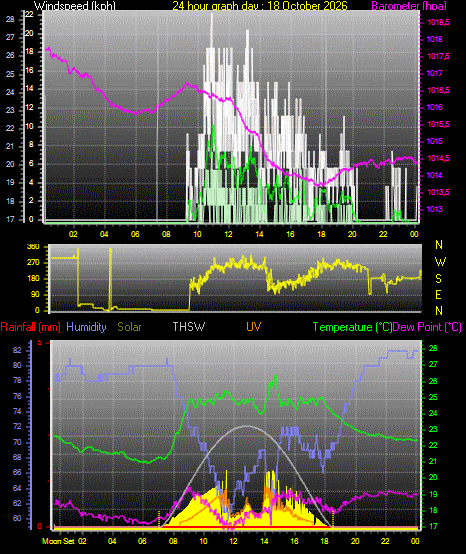This screenshot has width=466, height=554.
Task: Click the 12 hour tick on wind graph
Action: 229,234
